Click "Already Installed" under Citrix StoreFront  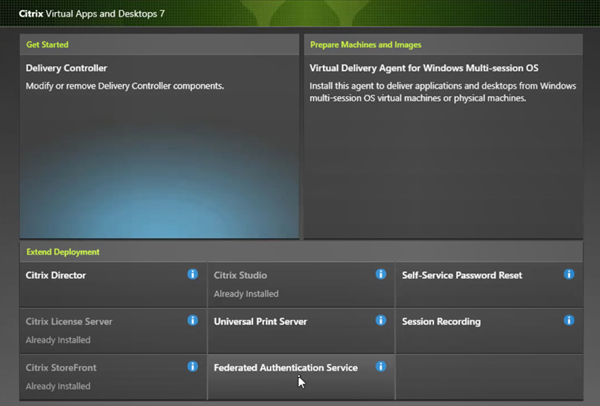click(x=58, y=386)
